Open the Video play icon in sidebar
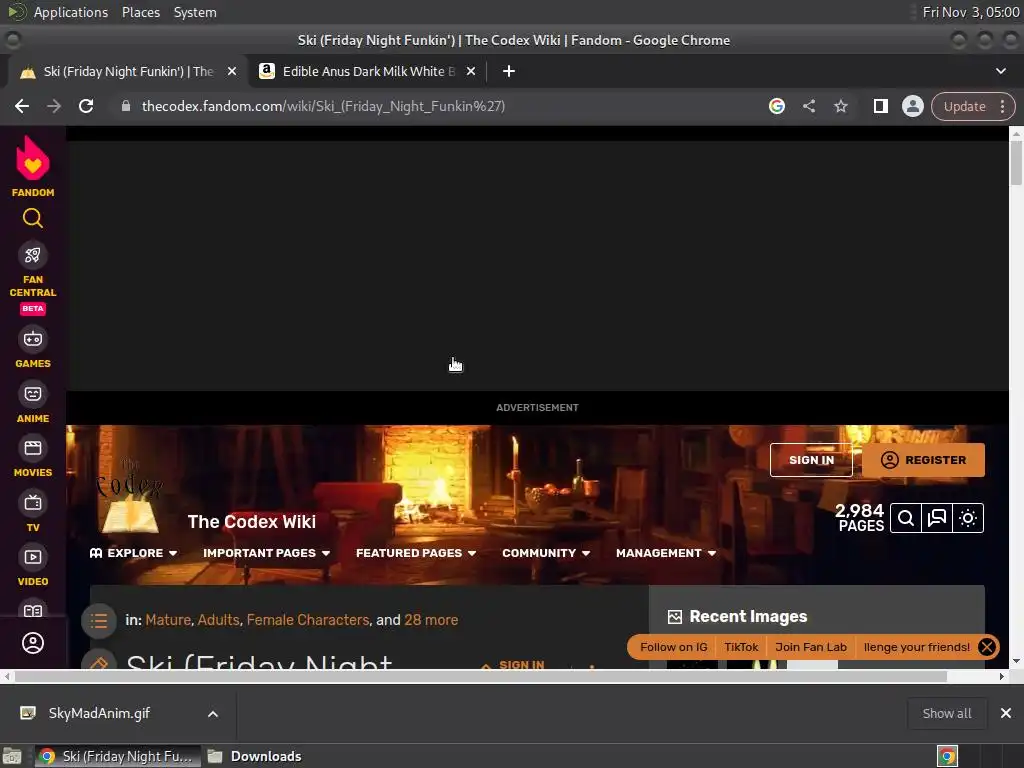Viewport: 1024px width, 768px height. [33, 557]
